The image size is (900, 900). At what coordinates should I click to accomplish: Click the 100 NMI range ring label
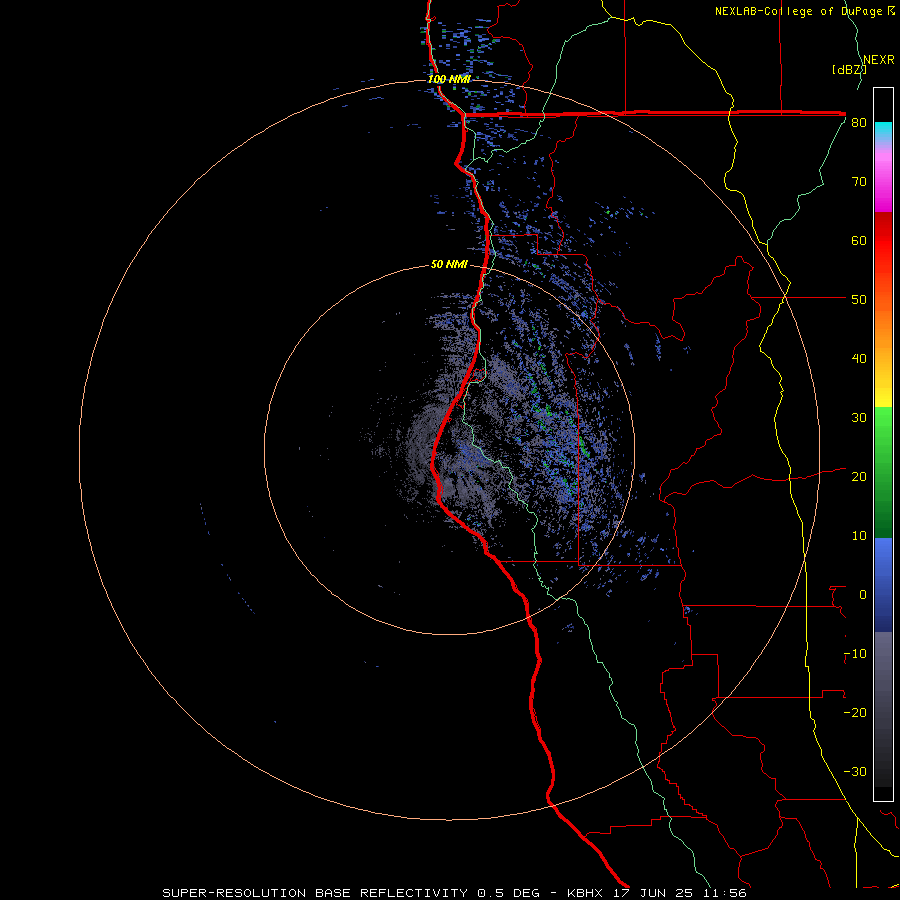[449, 79]
